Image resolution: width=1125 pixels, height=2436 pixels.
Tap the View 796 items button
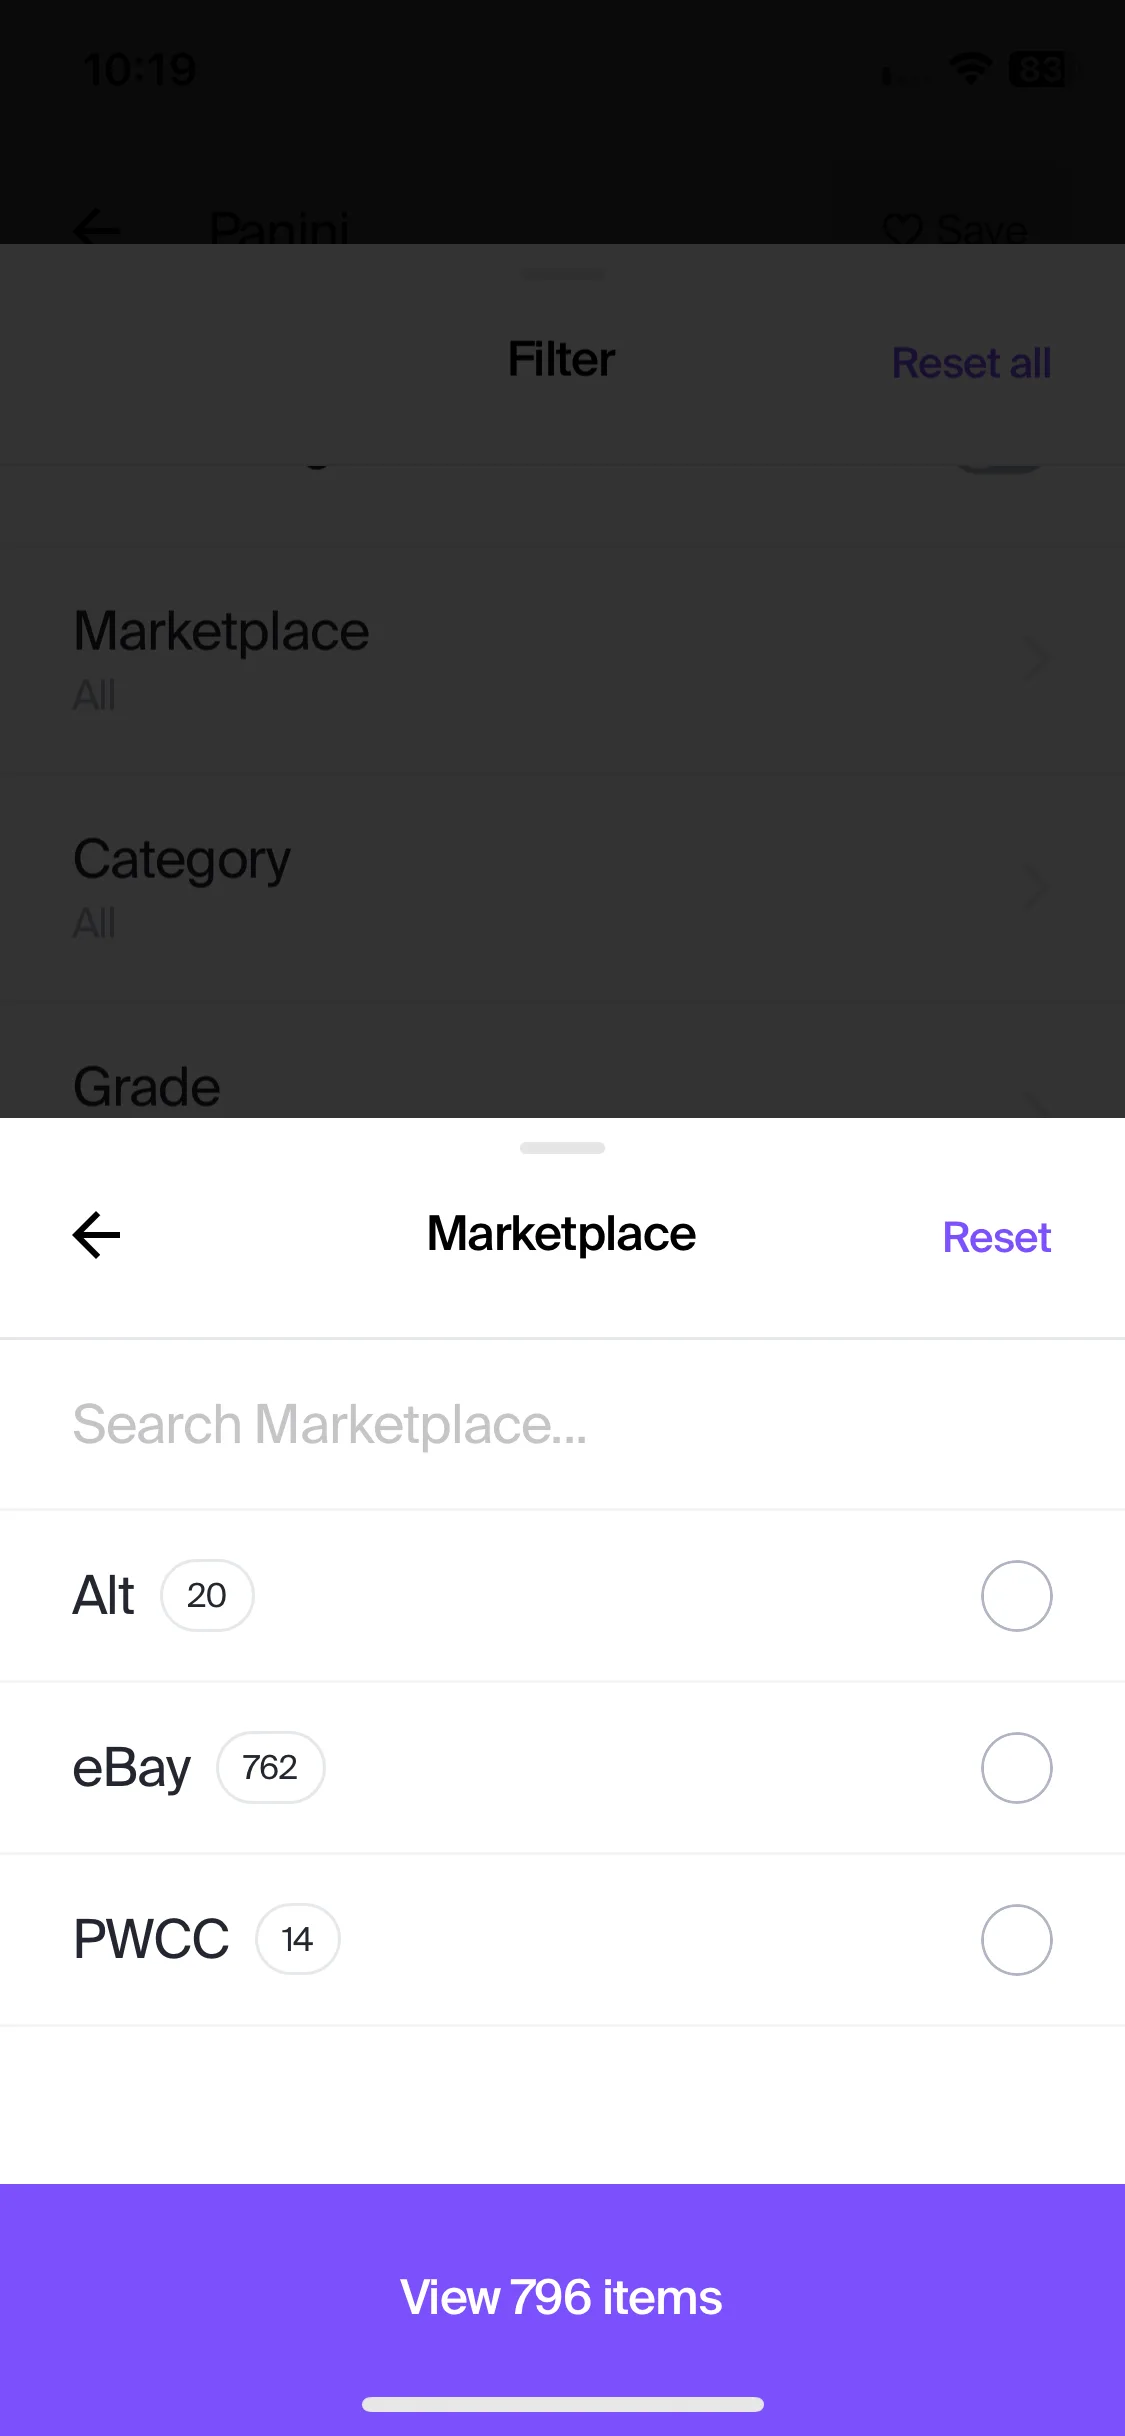(562, 2297)
